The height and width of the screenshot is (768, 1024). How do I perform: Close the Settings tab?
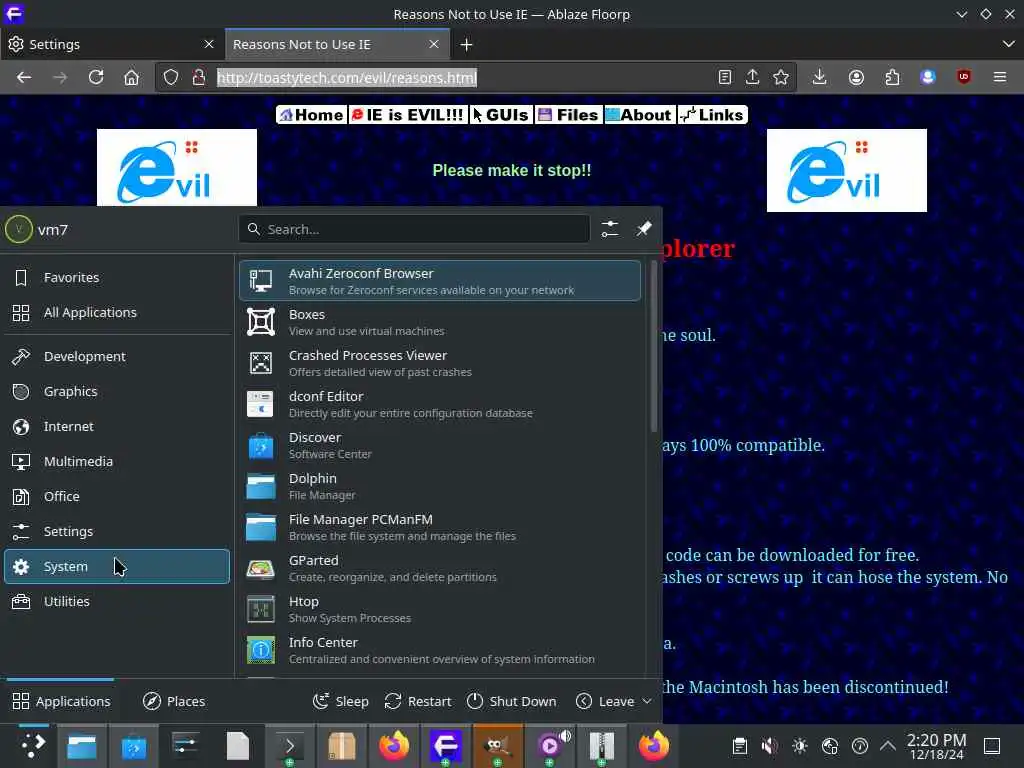(209, 44)
